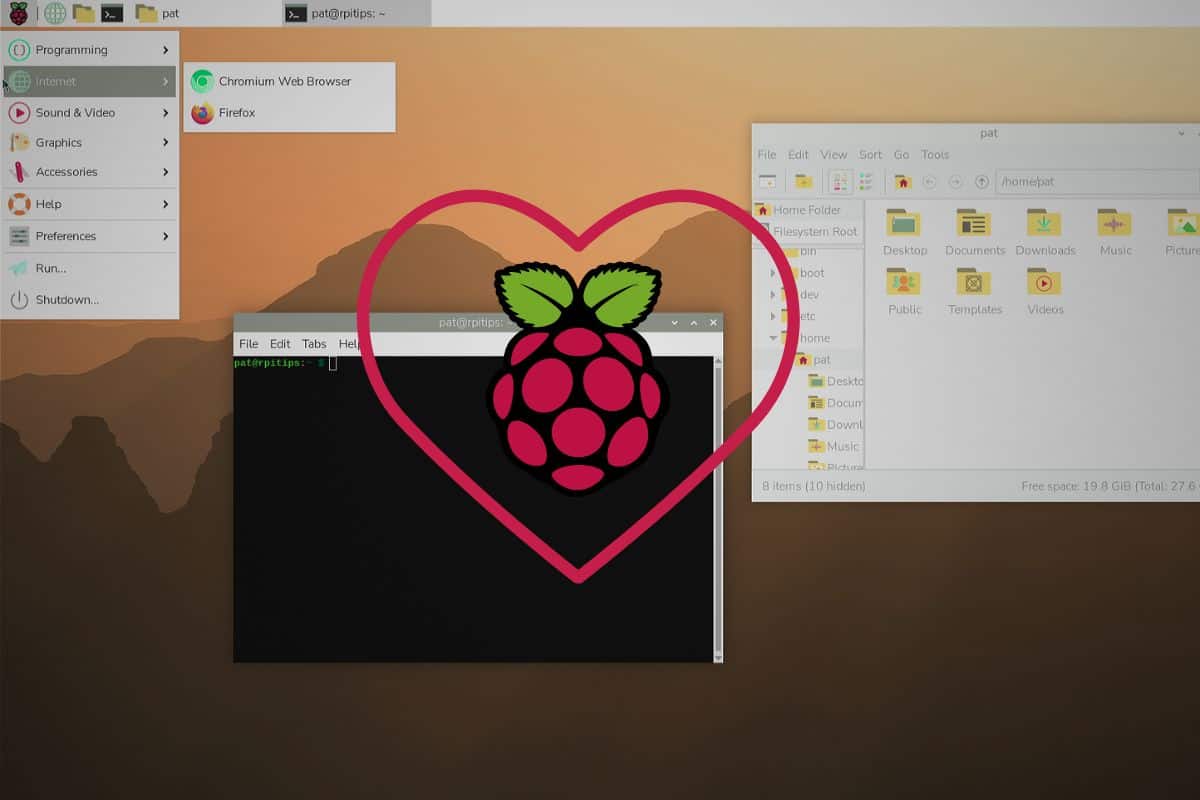Expand the boot directory in the sidebar
This screenshot has width=1200, height=800.
click(775, 273)
